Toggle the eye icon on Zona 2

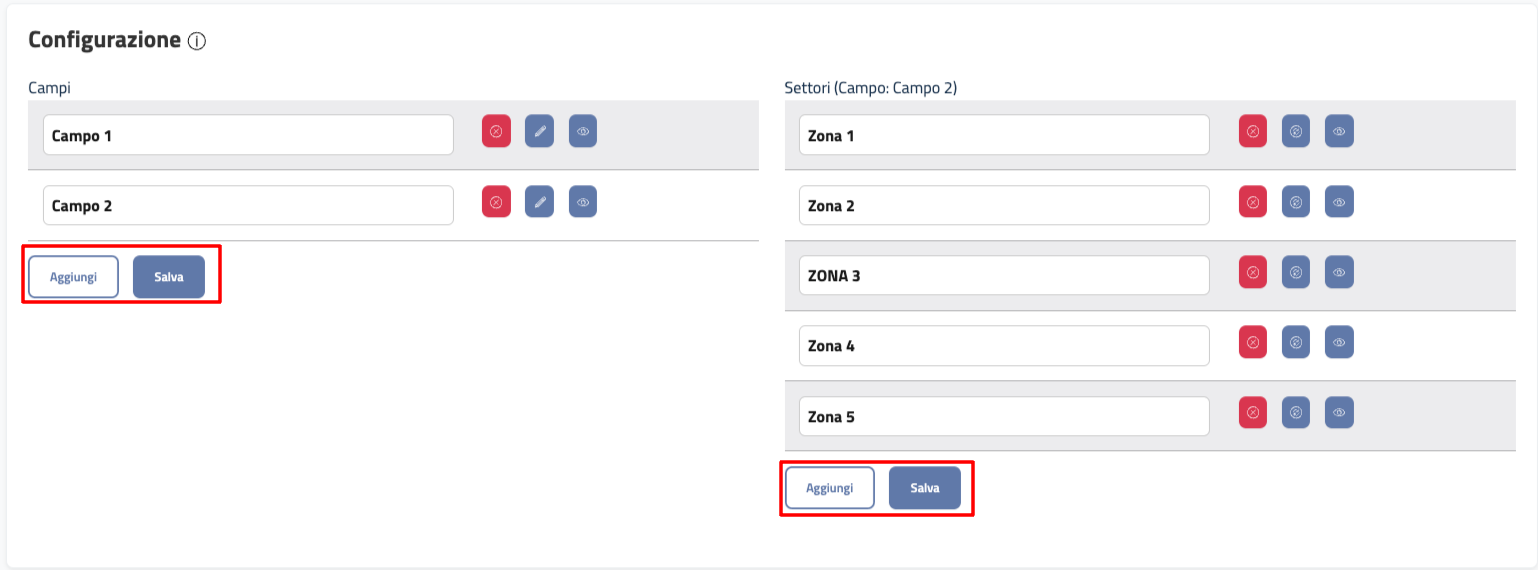pyautogui.click(x=1339, y=202)
